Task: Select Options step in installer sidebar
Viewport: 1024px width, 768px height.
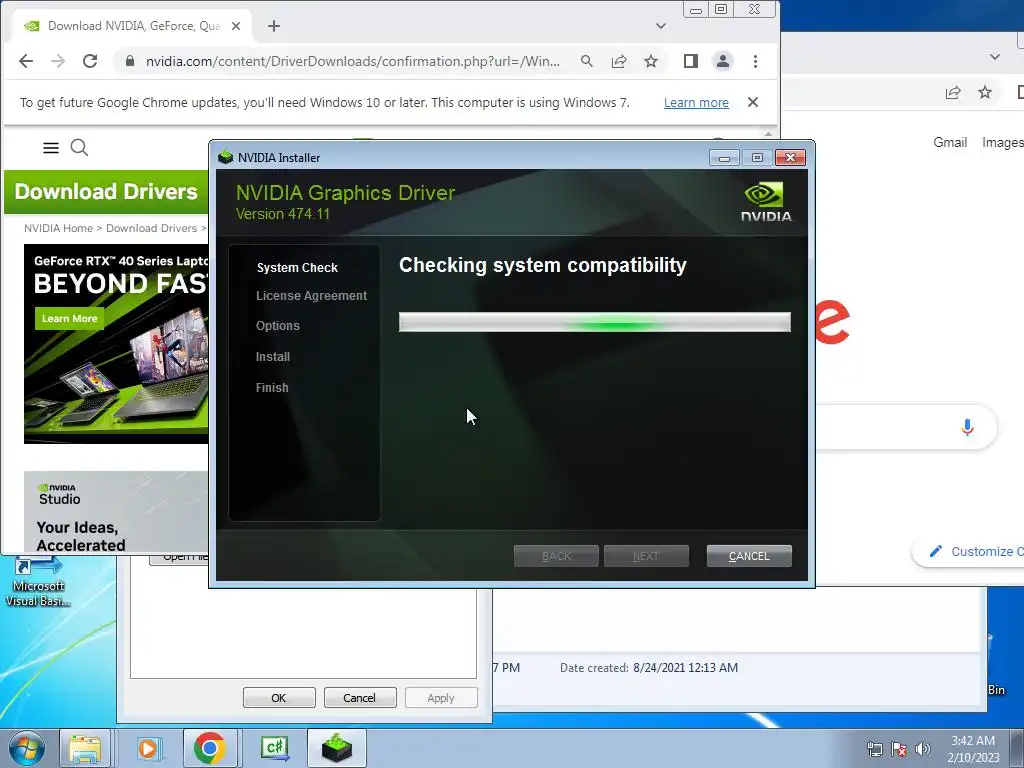Action: [278, 326]
